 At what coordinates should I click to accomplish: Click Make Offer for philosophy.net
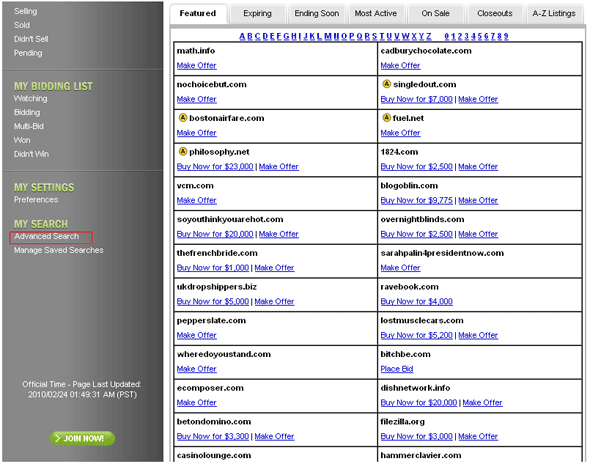(x=278, y=167)
